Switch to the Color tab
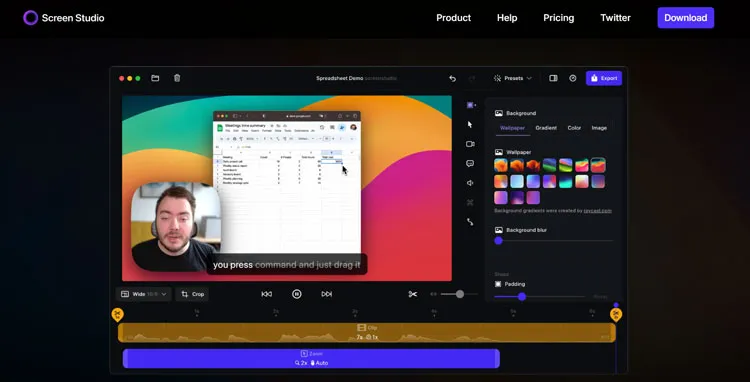The height and width of the screenshot is (382, 750). (x=574, y=128)
